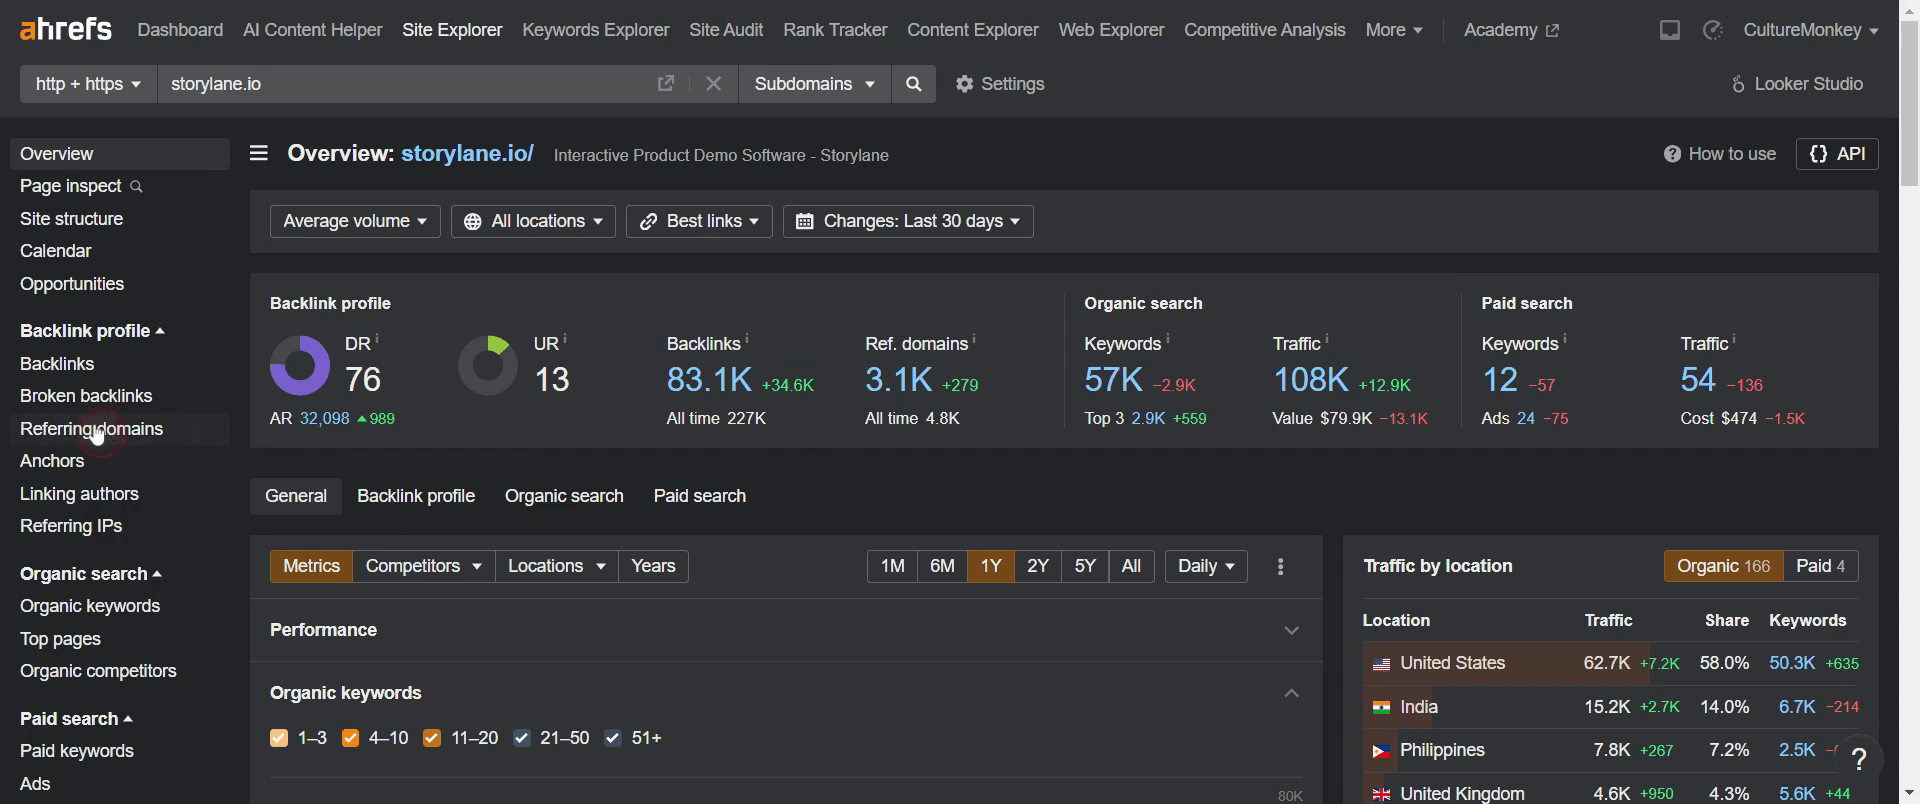Screen dimensions: 1920x804
Task: Switch to the Organic search tab
Action: pos(564,496)
